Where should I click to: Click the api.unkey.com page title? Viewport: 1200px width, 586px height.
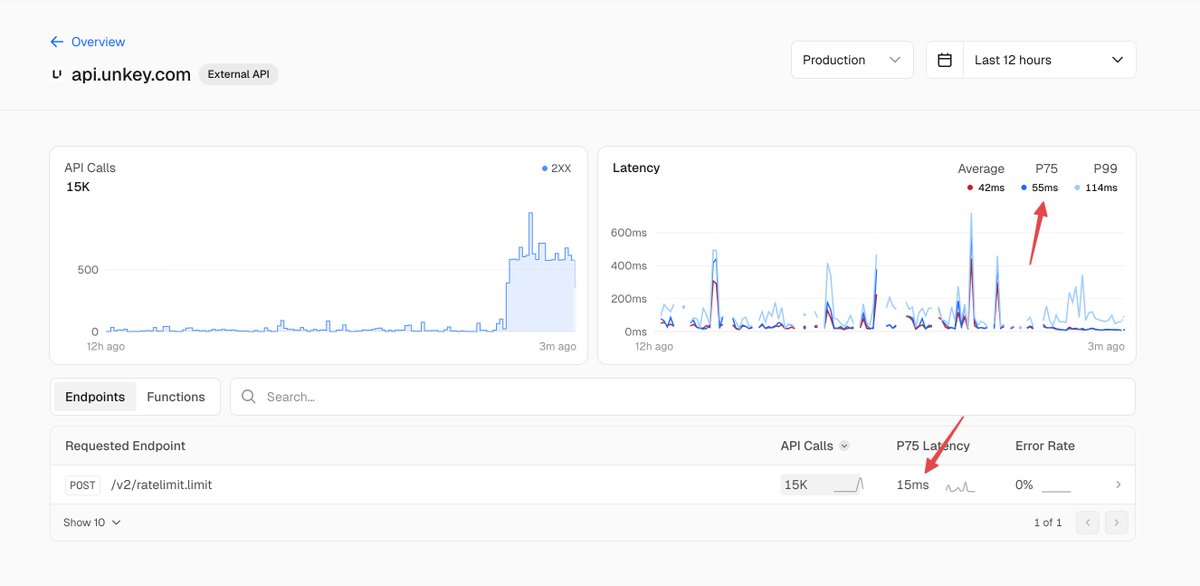(131, 74)
